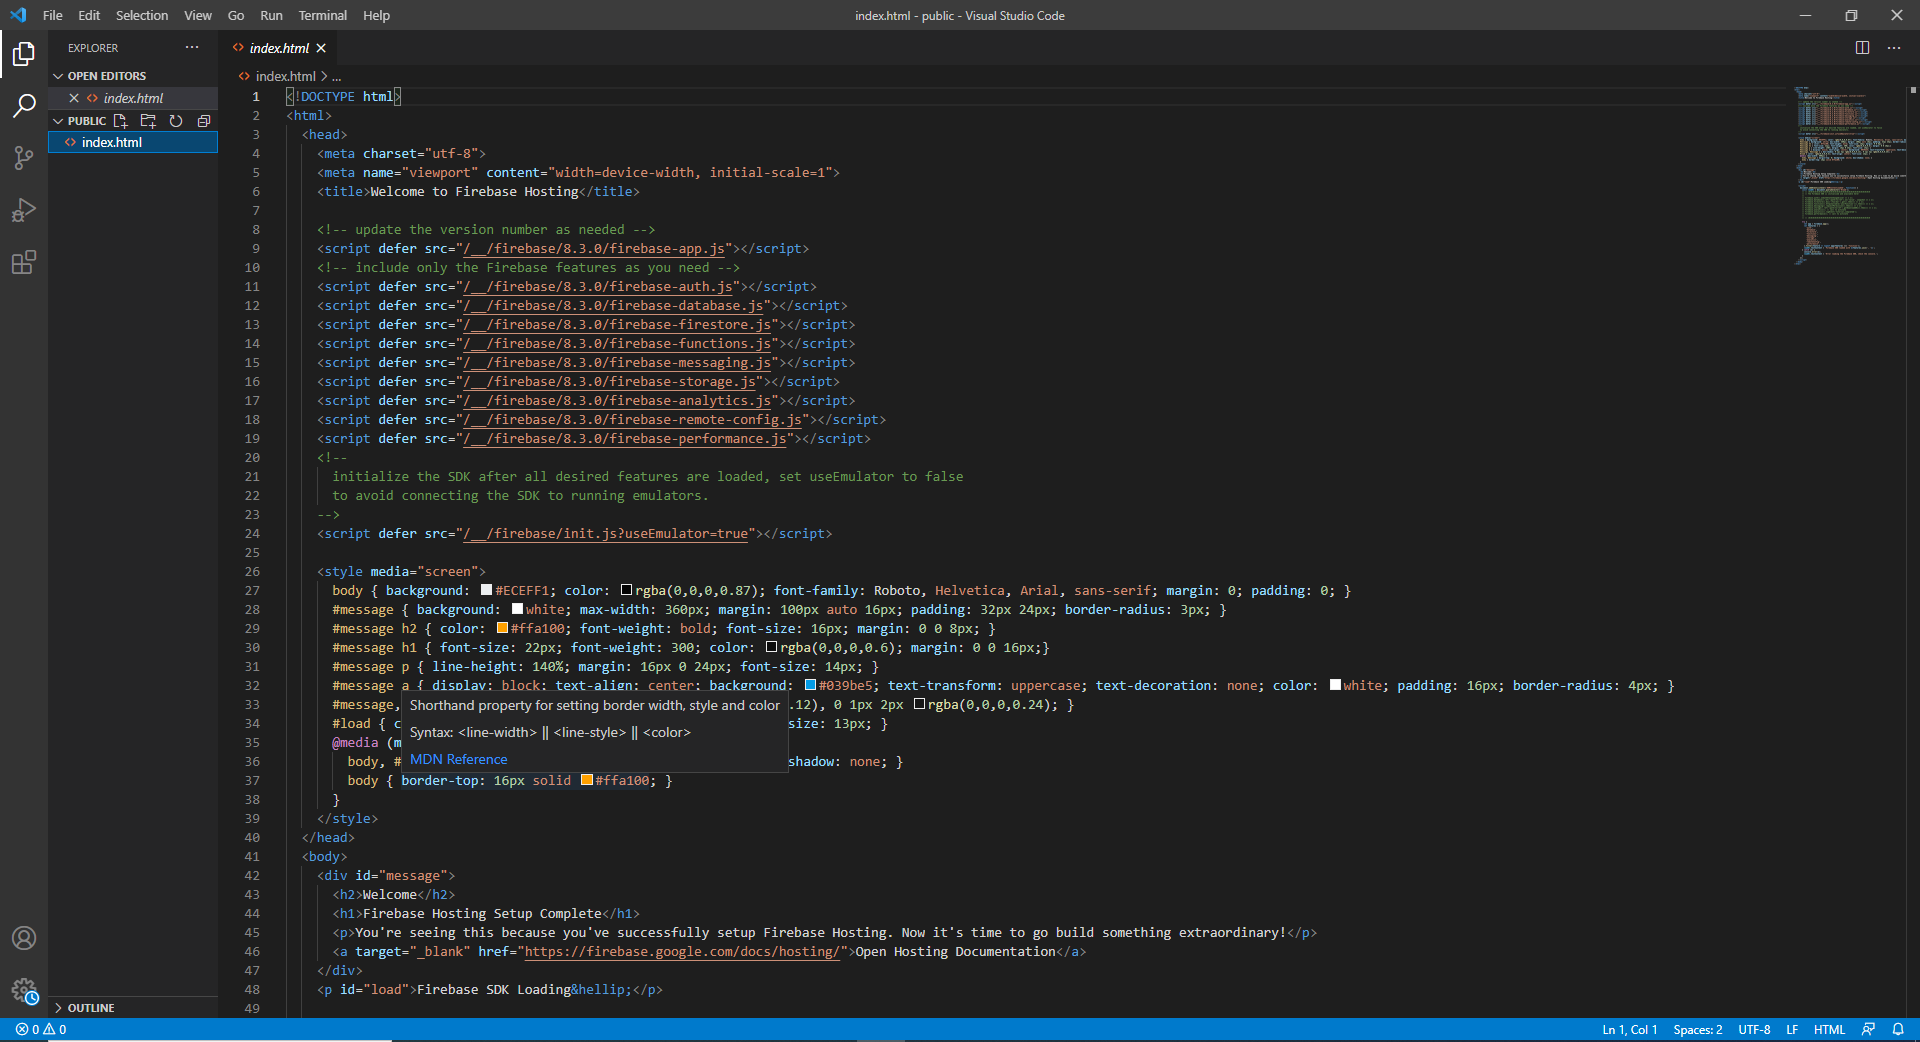The image size is (1920, 1042).
Task: Click the firebase hosting docs URL
Action: [682, 952]
